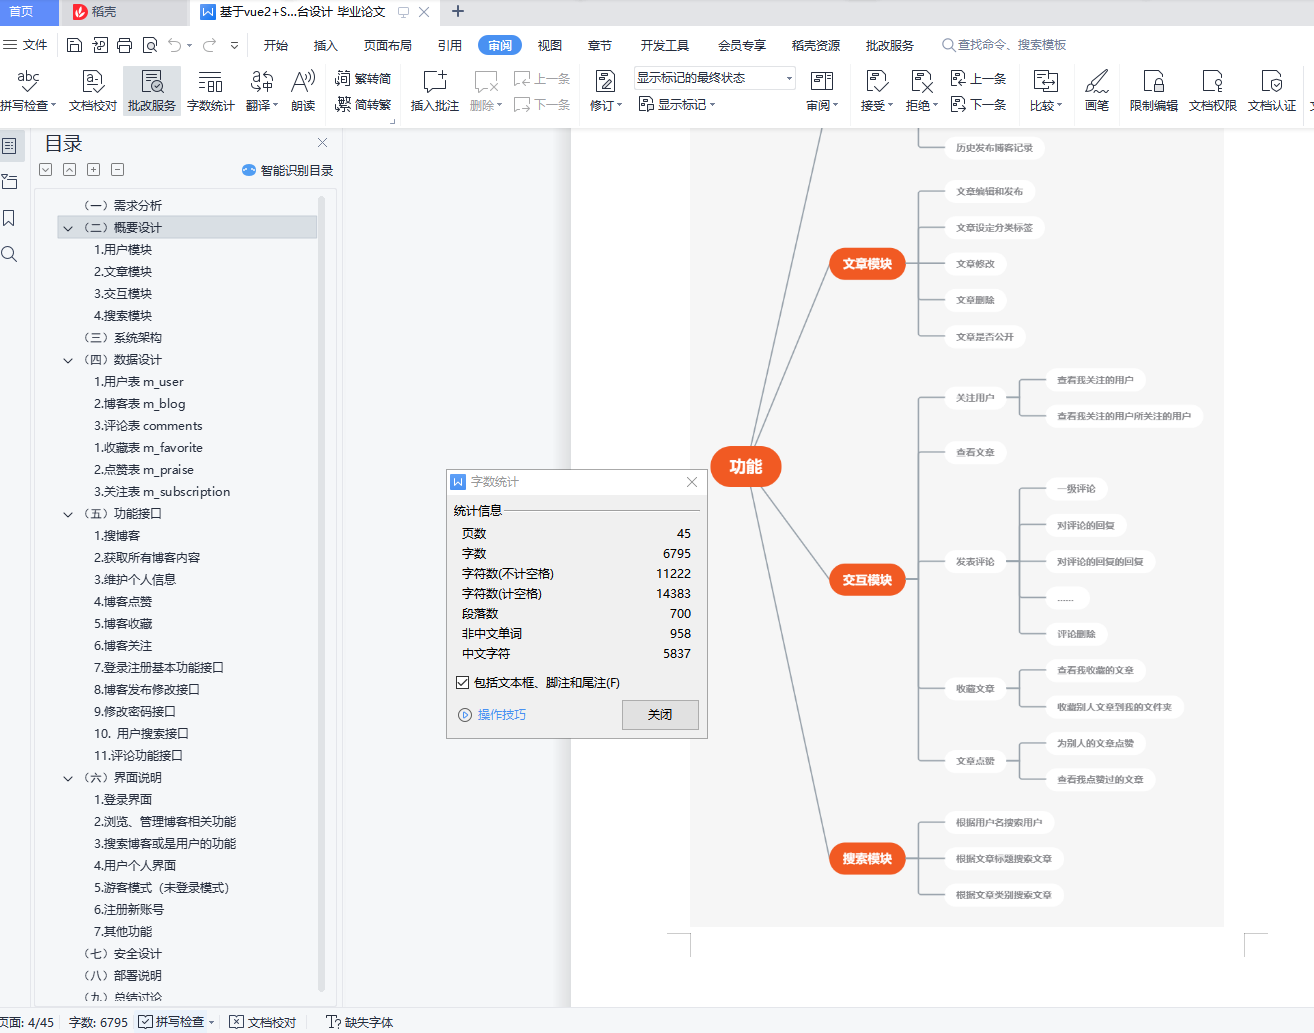Open the 翻译 dropdown arrow
The image size is (1314, 1033).
[274, 105]
